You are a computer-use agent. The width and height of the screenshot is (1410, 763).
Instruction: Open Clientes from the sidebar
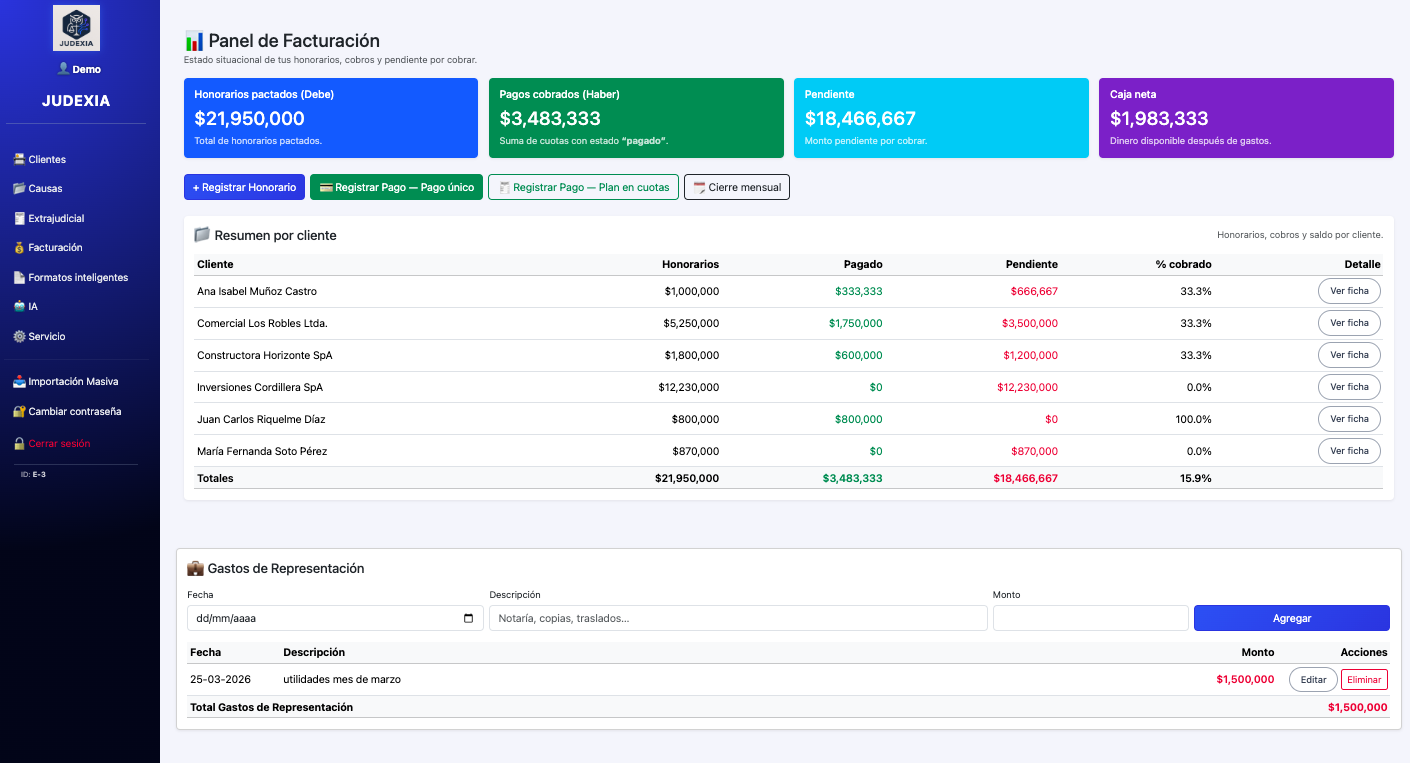46,160
